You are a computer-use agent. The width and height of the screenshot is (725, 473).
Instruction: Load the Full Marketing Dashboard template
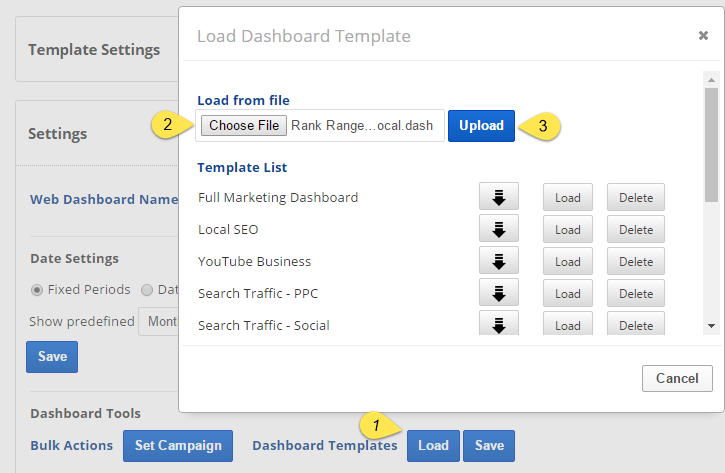tap(568, 197)
